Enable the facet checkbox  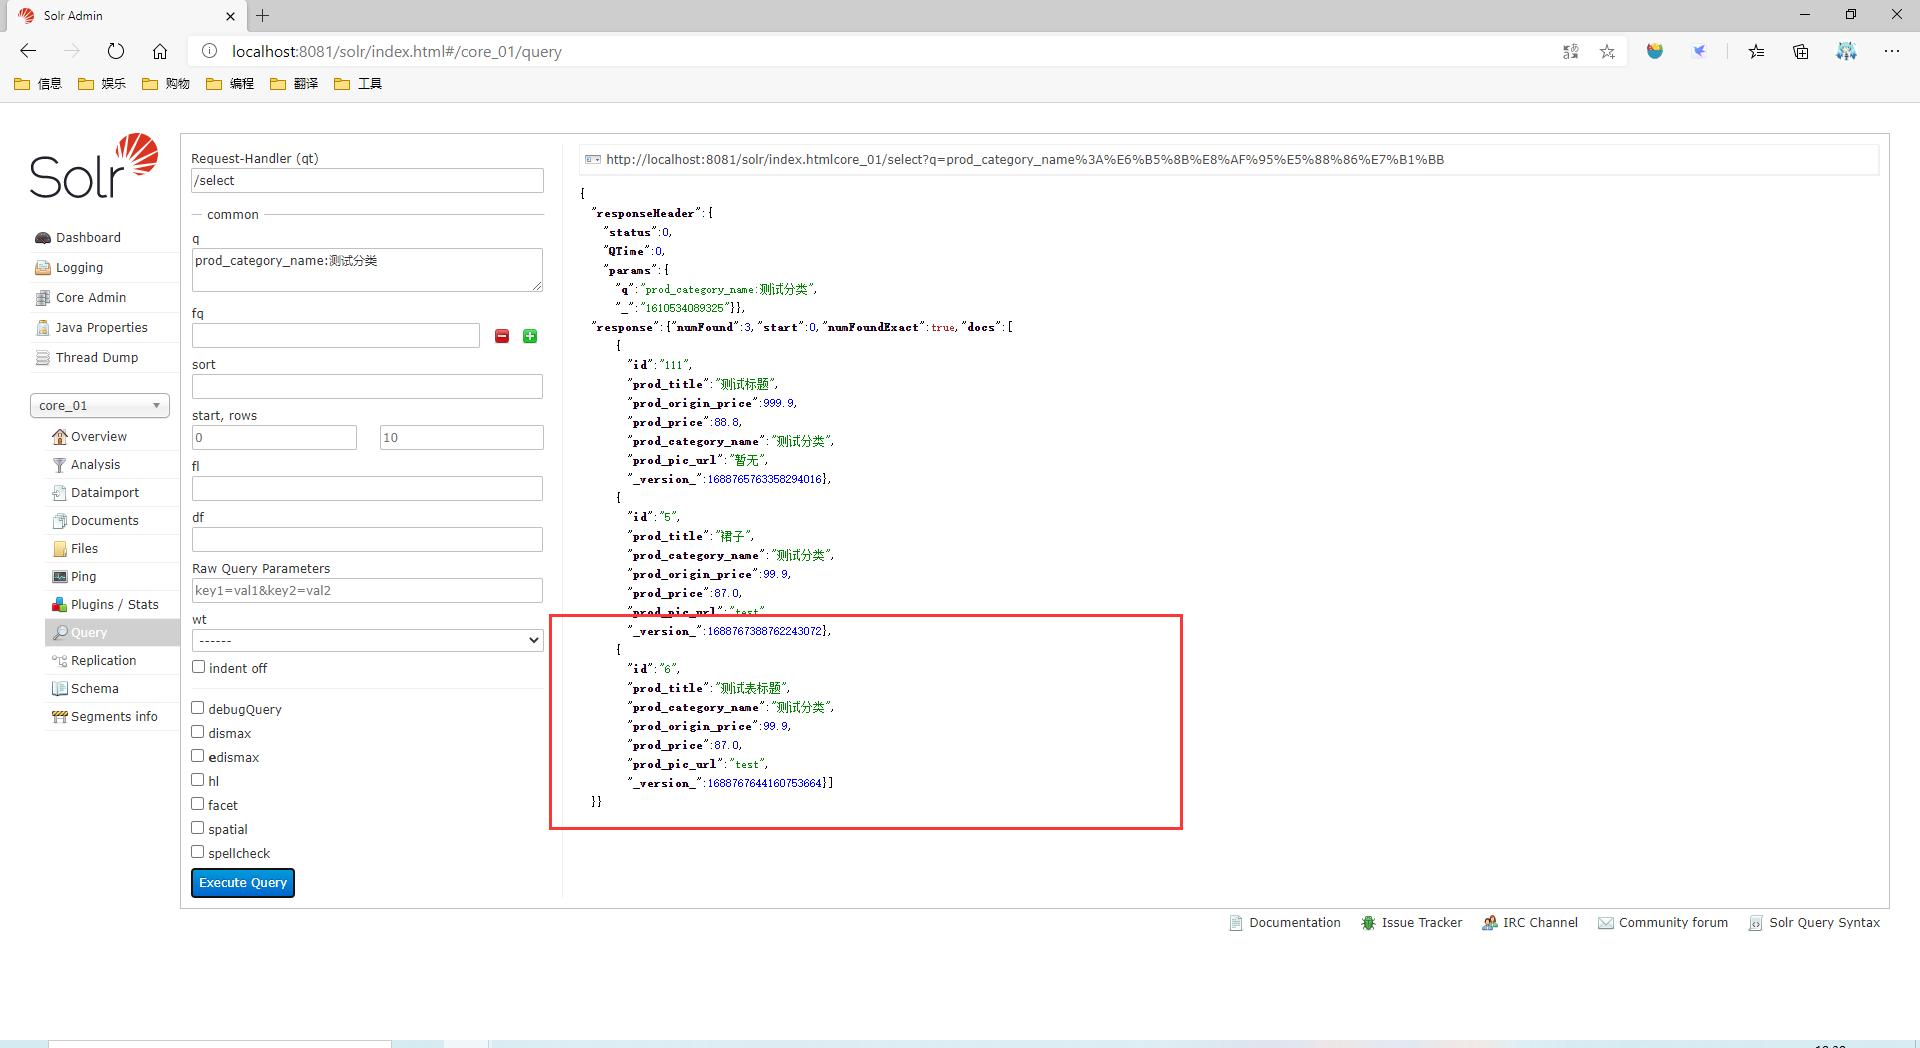198,804
